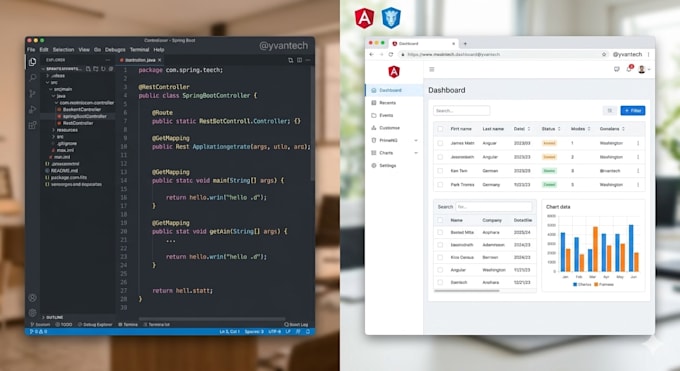Click the browser back arrow
Image resolution: width=680 pixels, height=371 pixels.
[371, 54]
